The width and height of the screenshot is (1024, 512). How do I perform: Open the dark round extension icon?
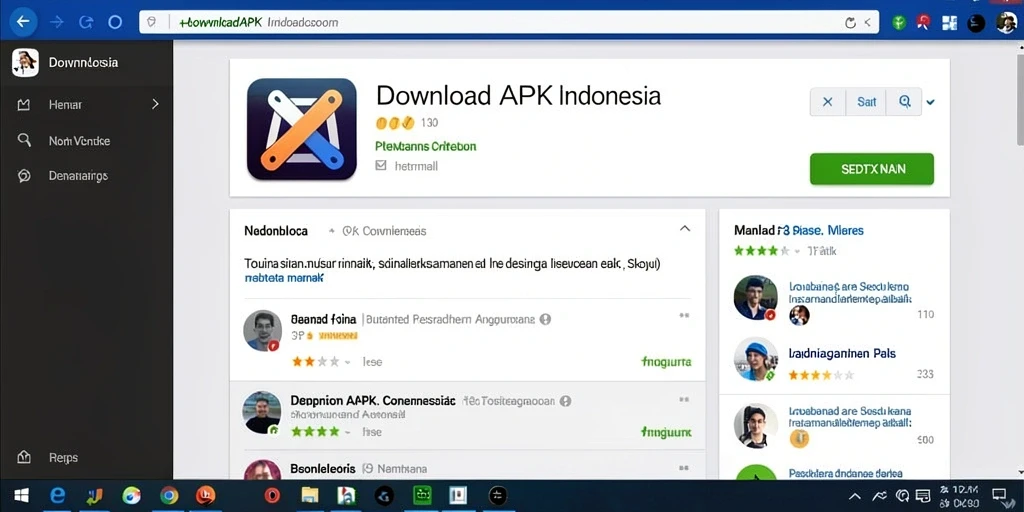[976, 24]
